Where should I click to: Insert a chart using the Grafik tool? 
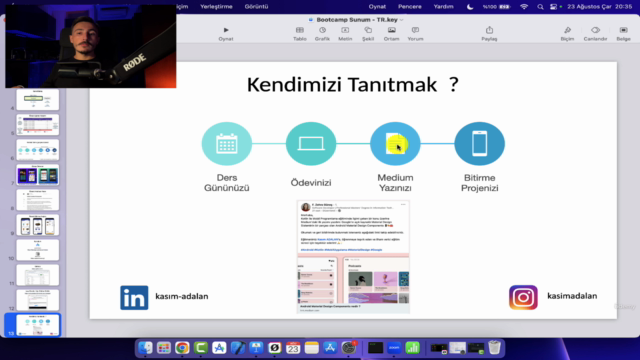pos(322,34)
